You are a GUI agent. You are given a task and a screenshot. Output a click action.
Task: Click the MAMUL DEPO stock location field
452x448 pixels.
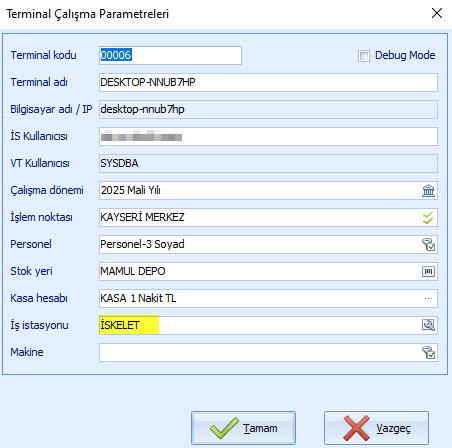coord(260,272)
